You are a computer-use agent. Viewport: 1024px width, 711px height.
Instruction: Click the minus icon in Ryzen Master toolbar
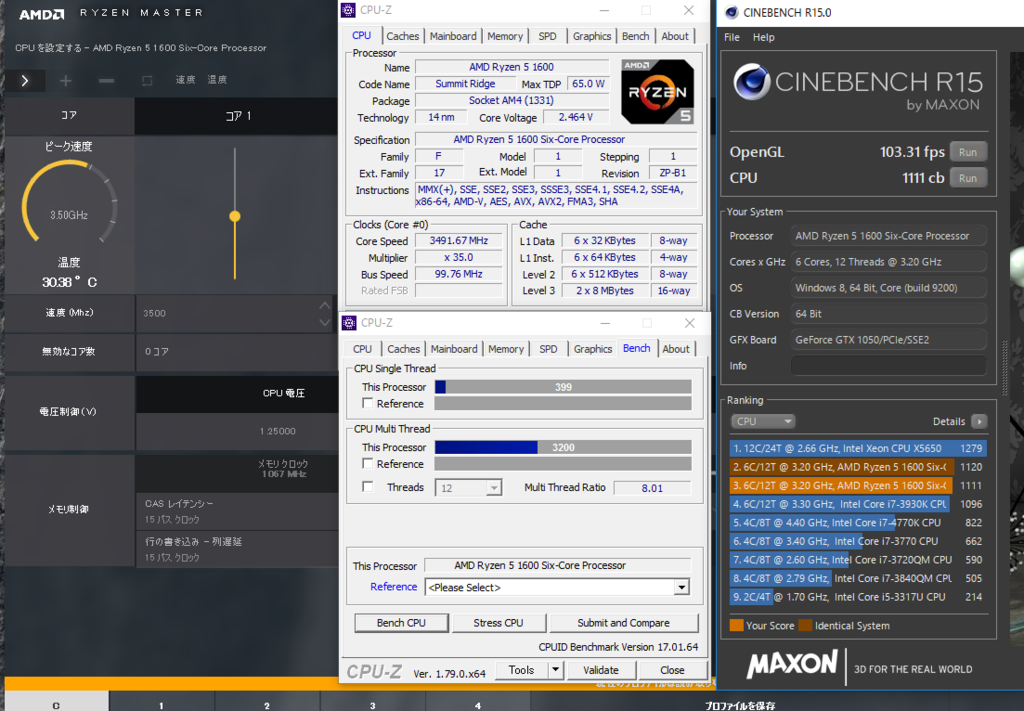click(x=106, y=80)
